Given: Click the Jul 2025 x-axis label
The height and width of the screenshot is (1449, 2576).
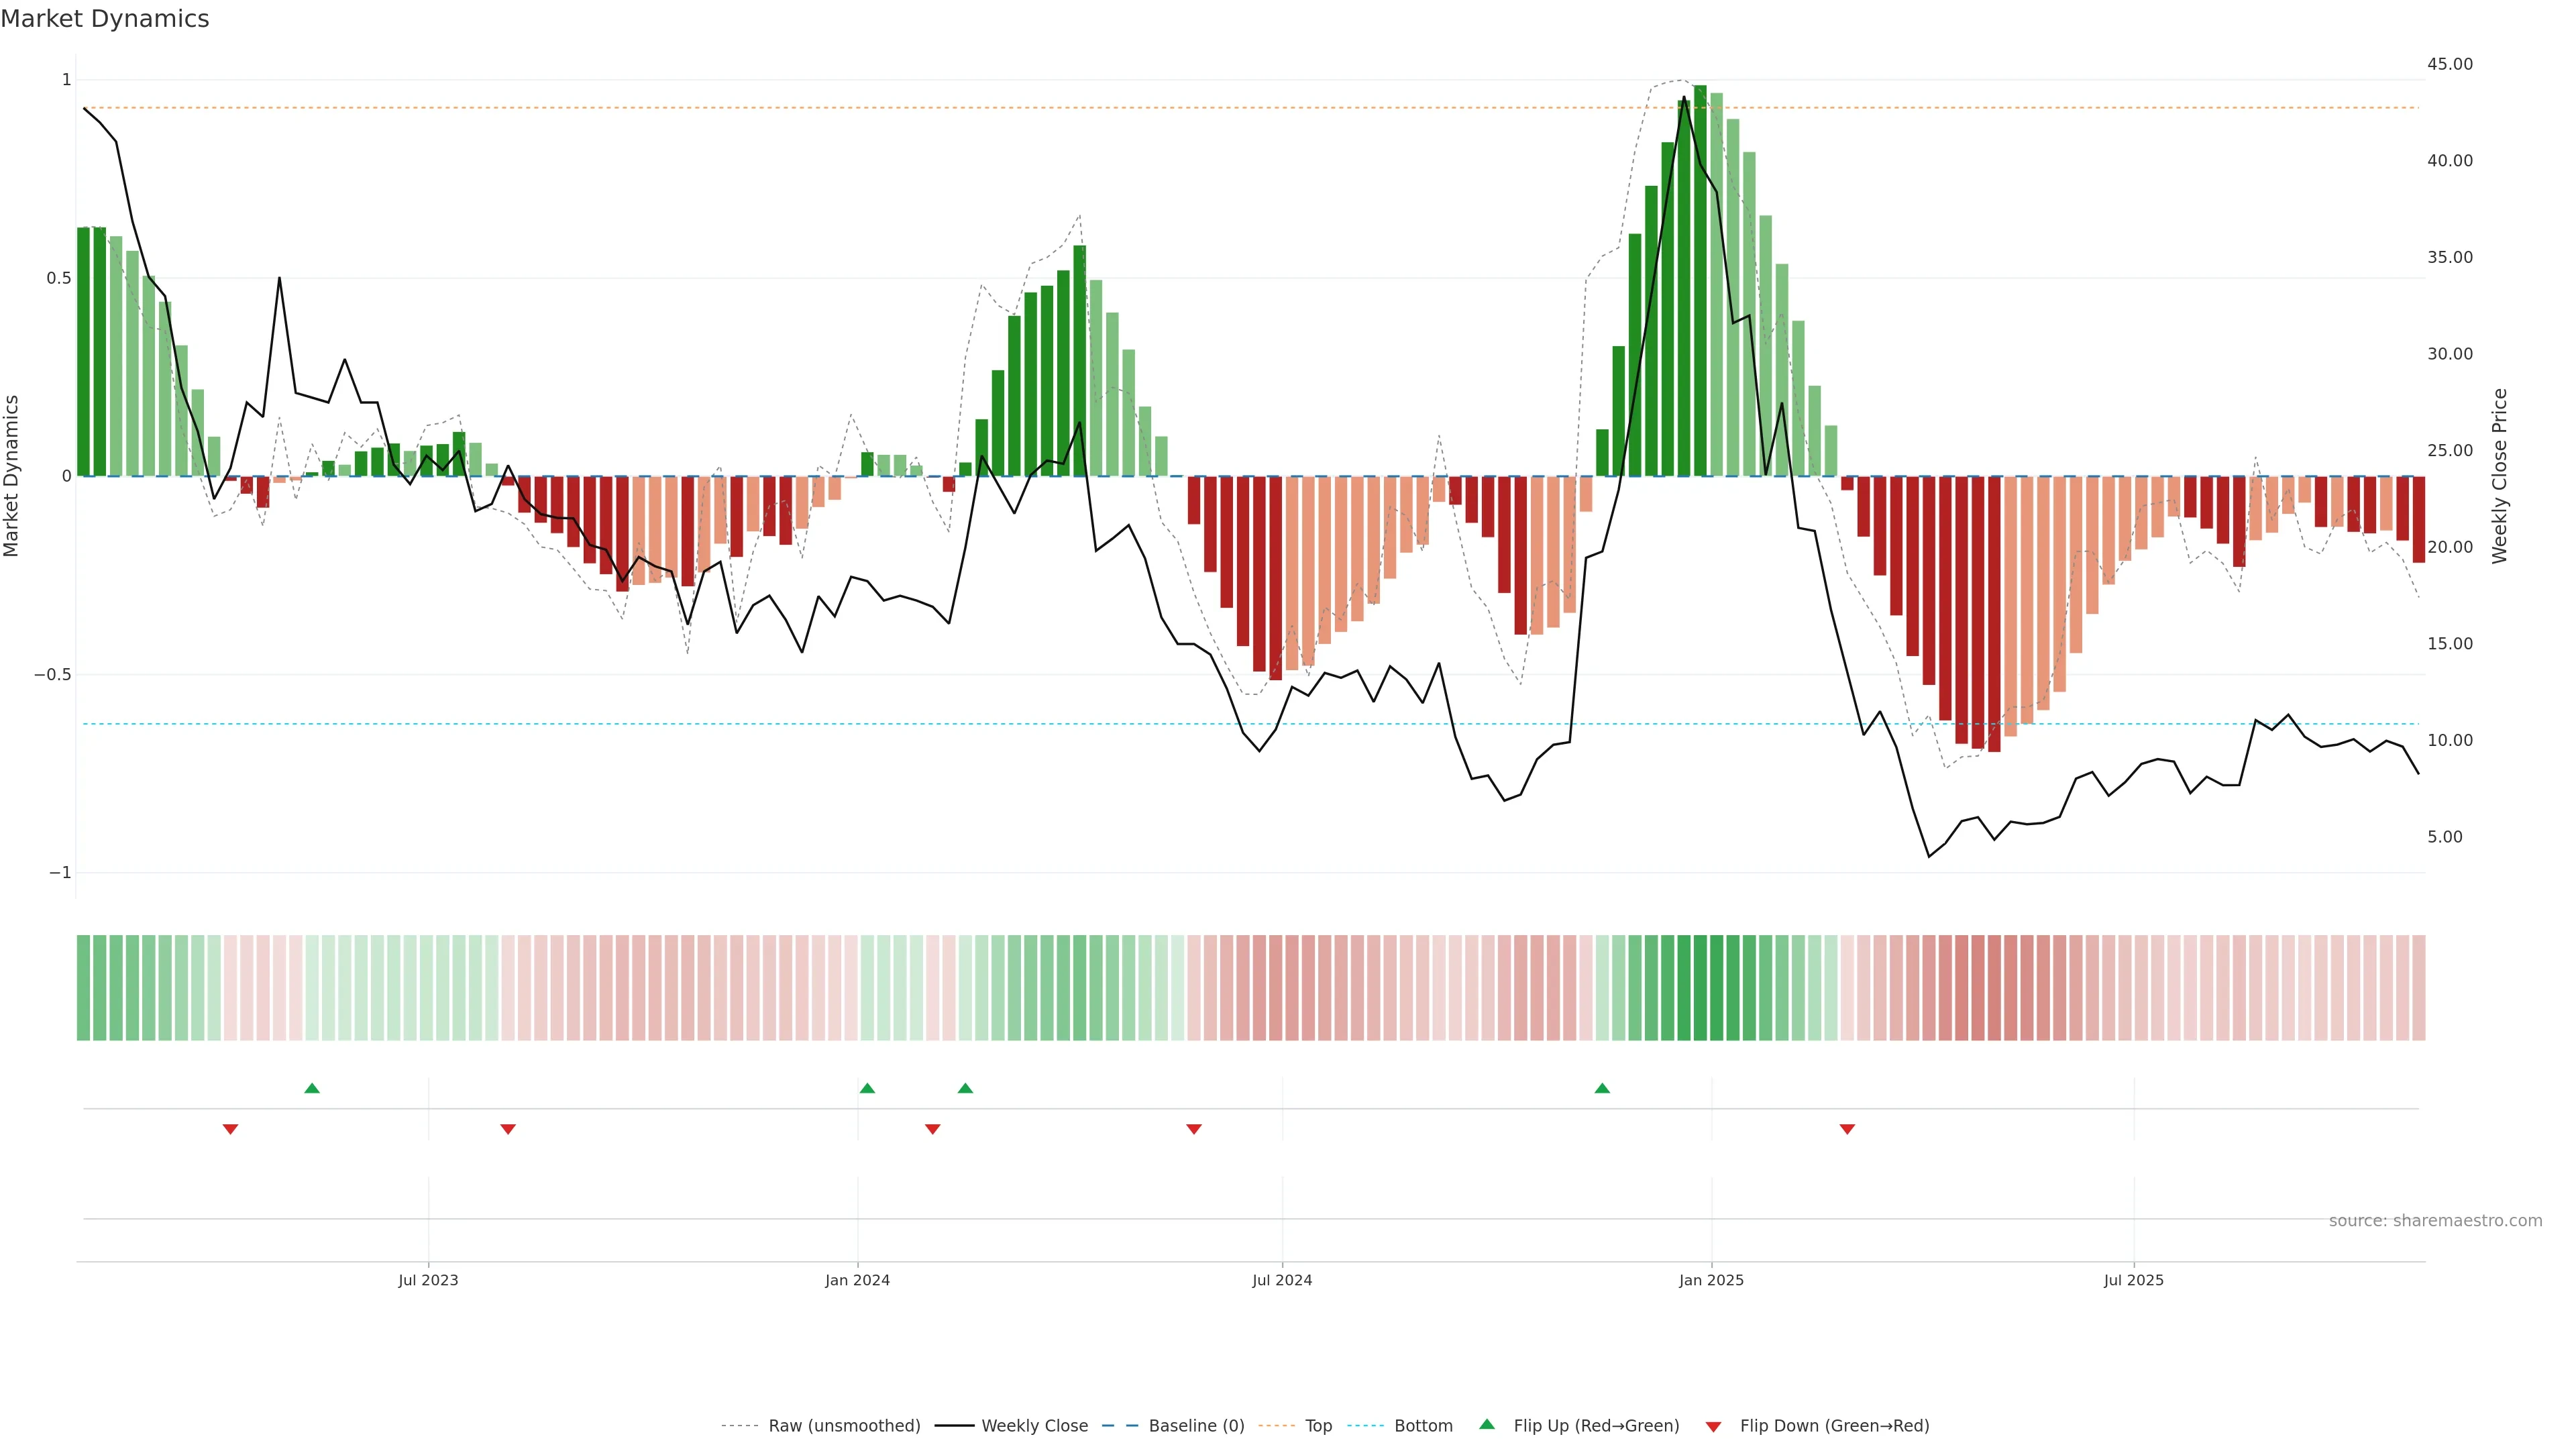Looking at the screenshot, I should 2133,1280.
